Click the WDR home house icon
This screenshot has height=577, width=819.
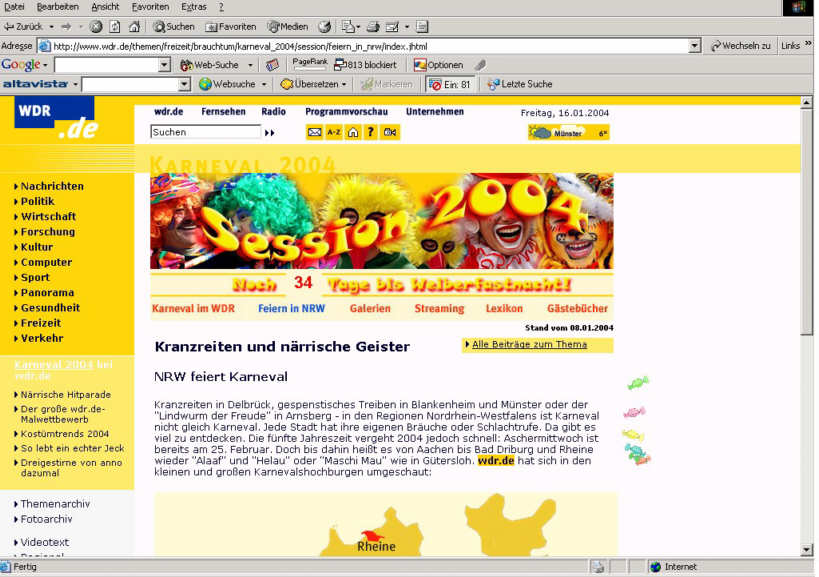point(353,132)
